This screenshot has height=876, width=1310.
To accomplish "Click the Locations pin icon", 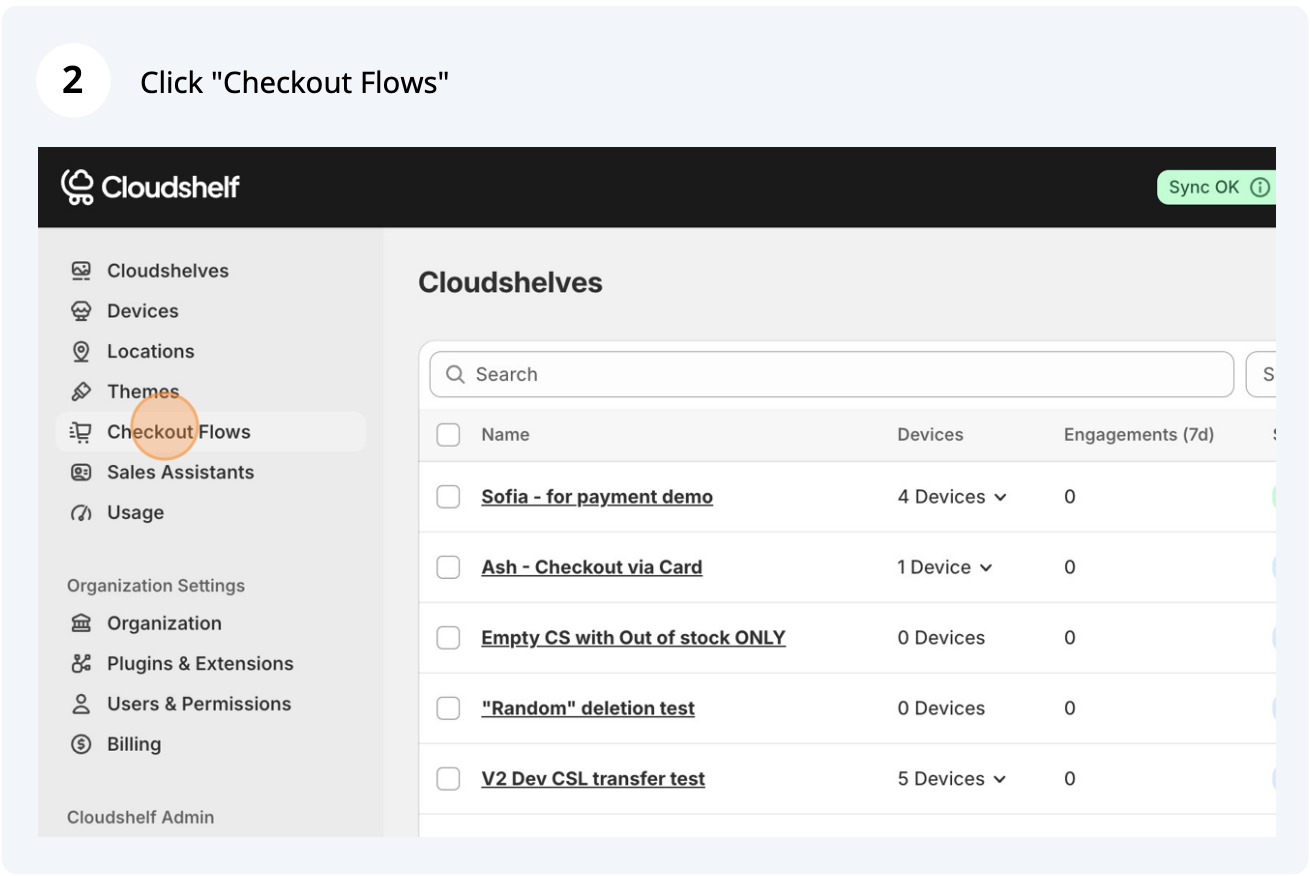I will tap(81, 351).
